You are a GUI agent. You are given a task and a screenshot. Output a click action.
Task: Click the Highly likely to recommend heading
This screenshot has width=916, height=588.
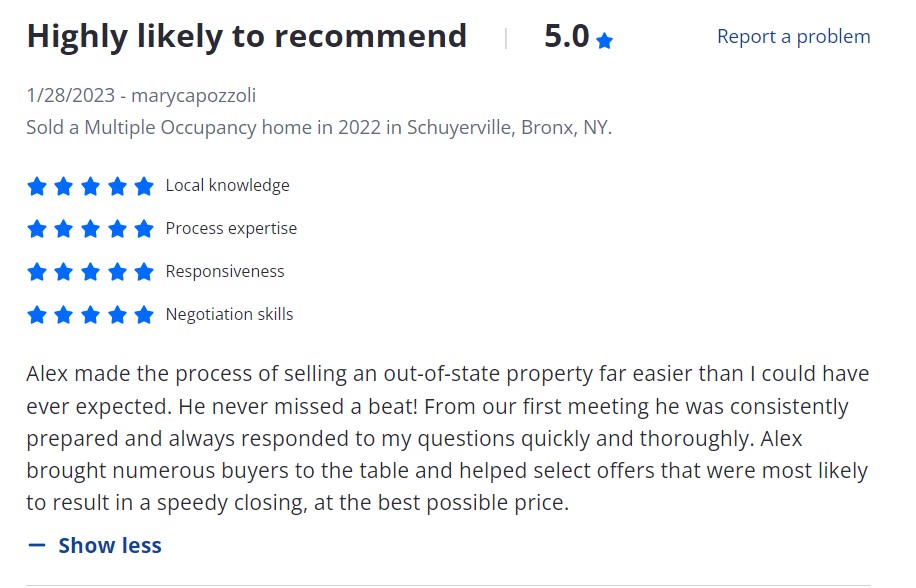(246, 37)
